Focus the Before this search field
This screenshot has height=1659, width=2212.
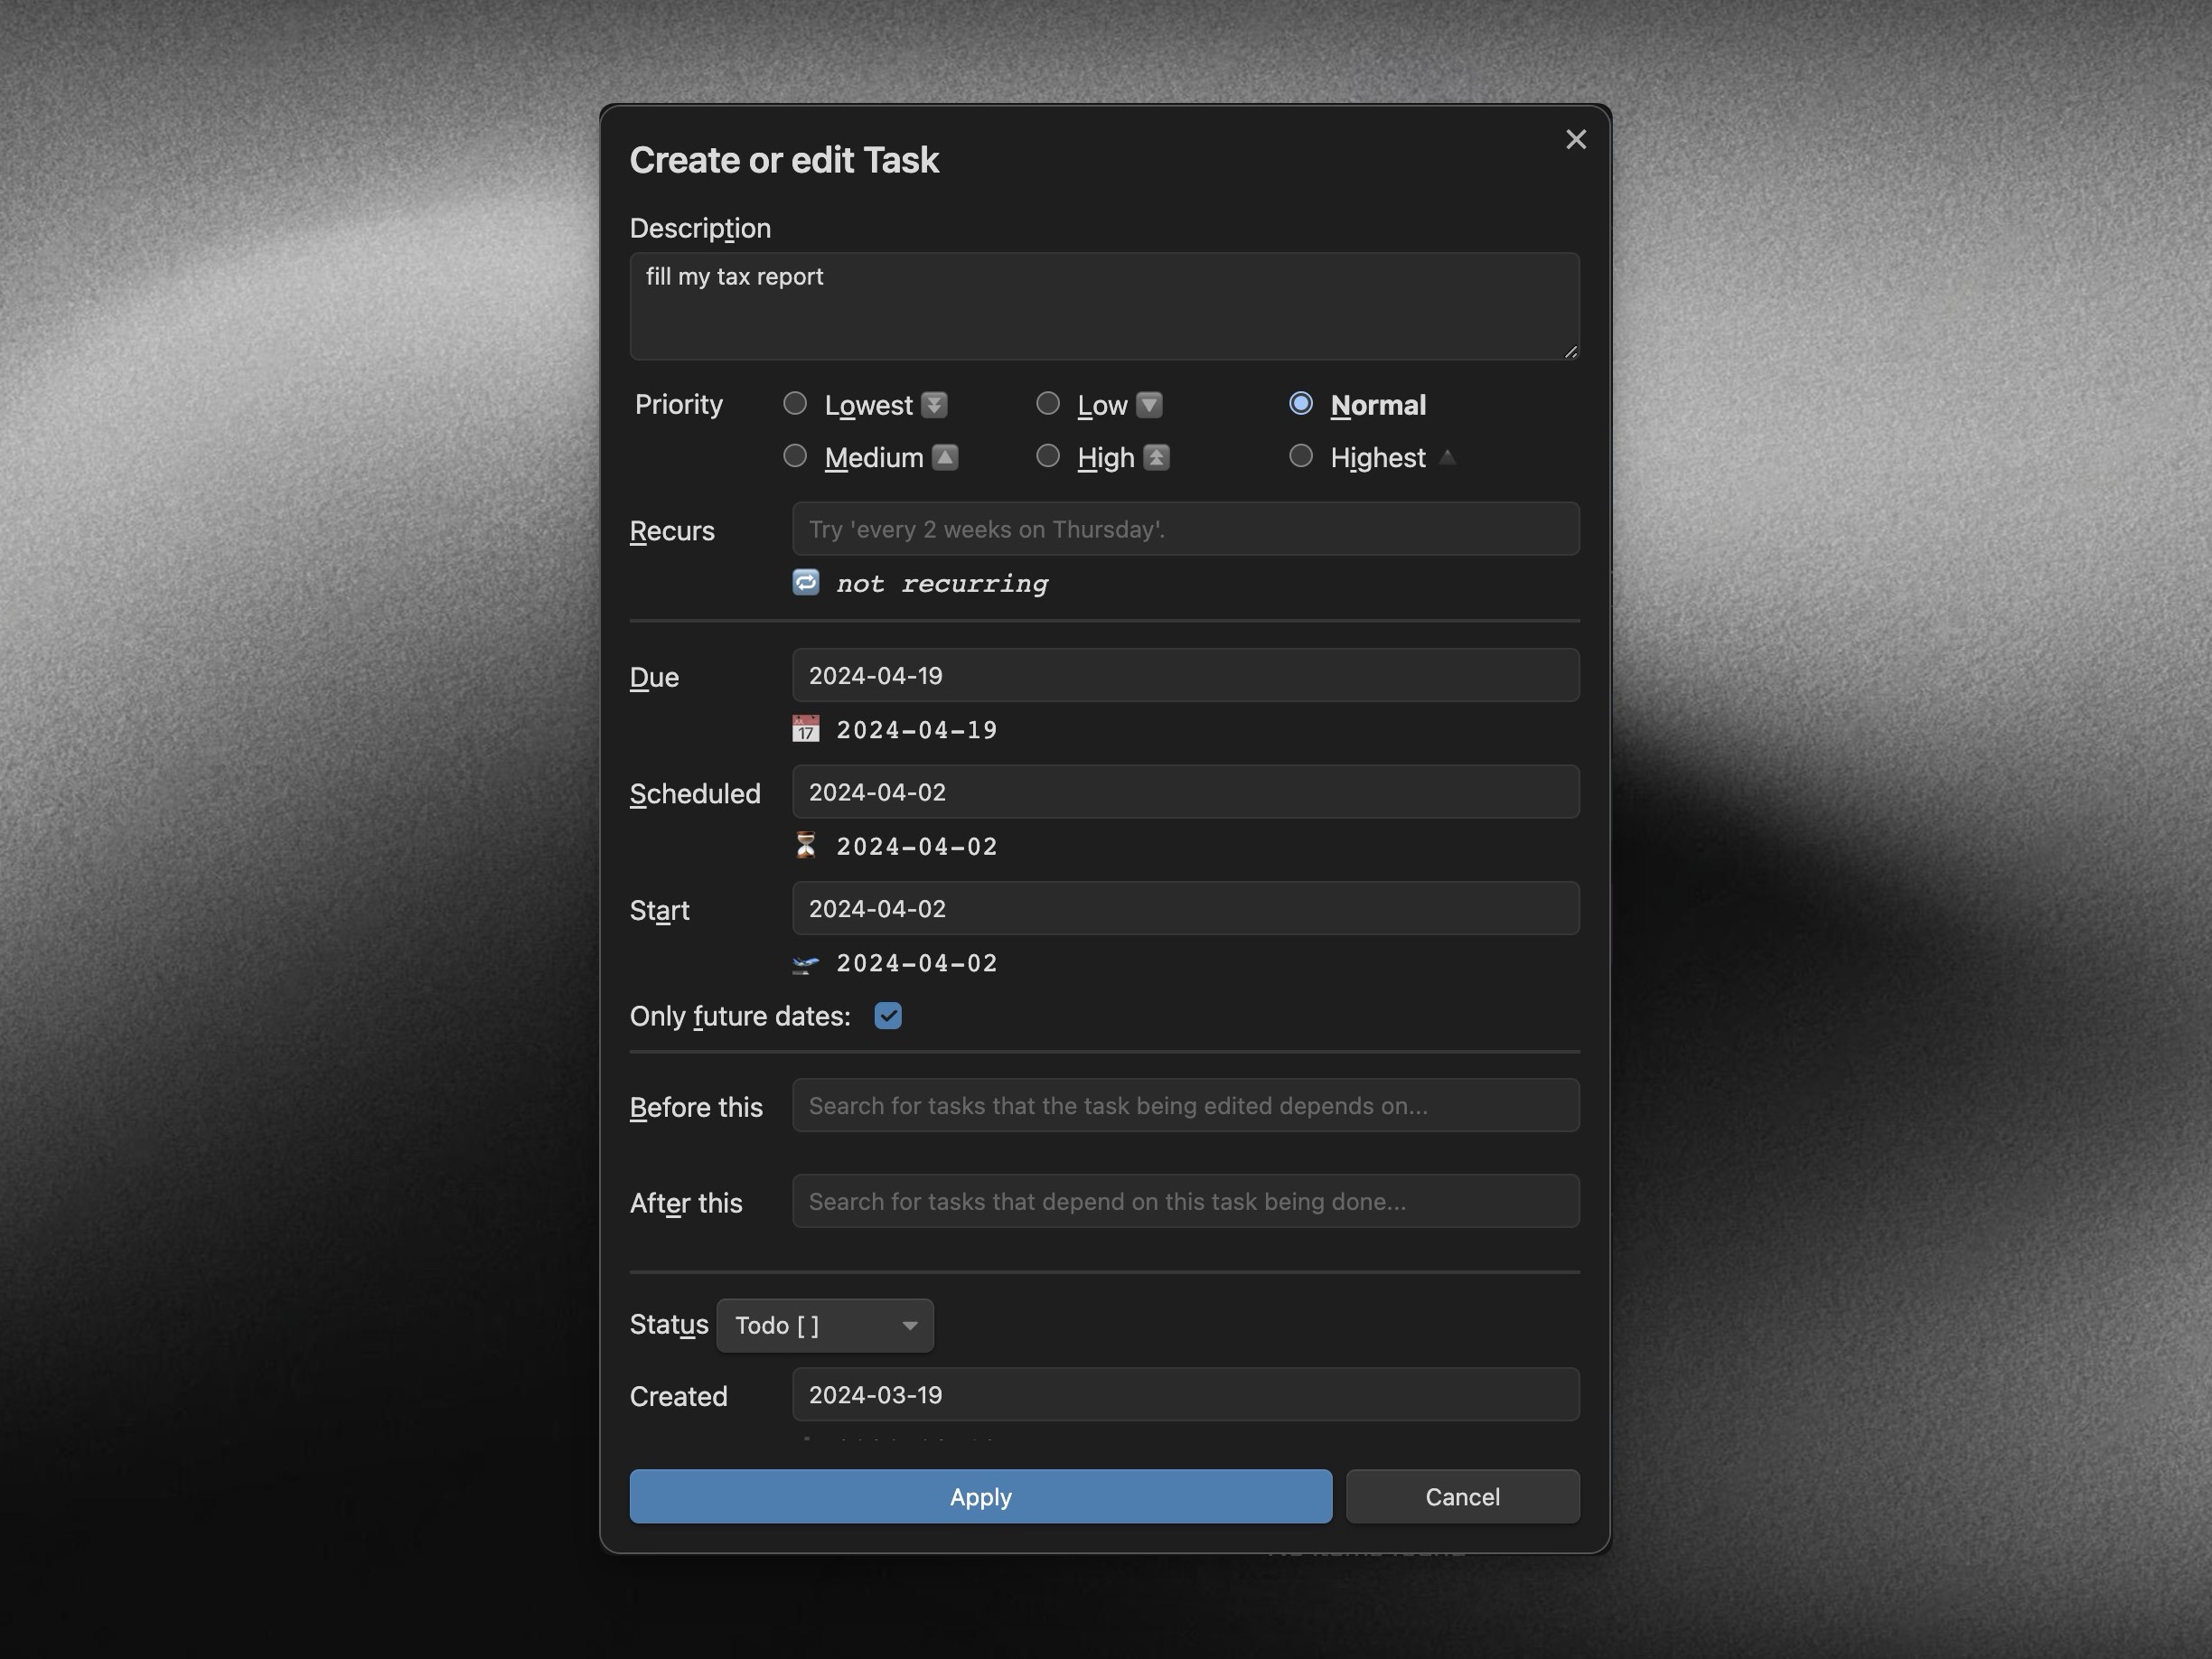point(1185,1105)
